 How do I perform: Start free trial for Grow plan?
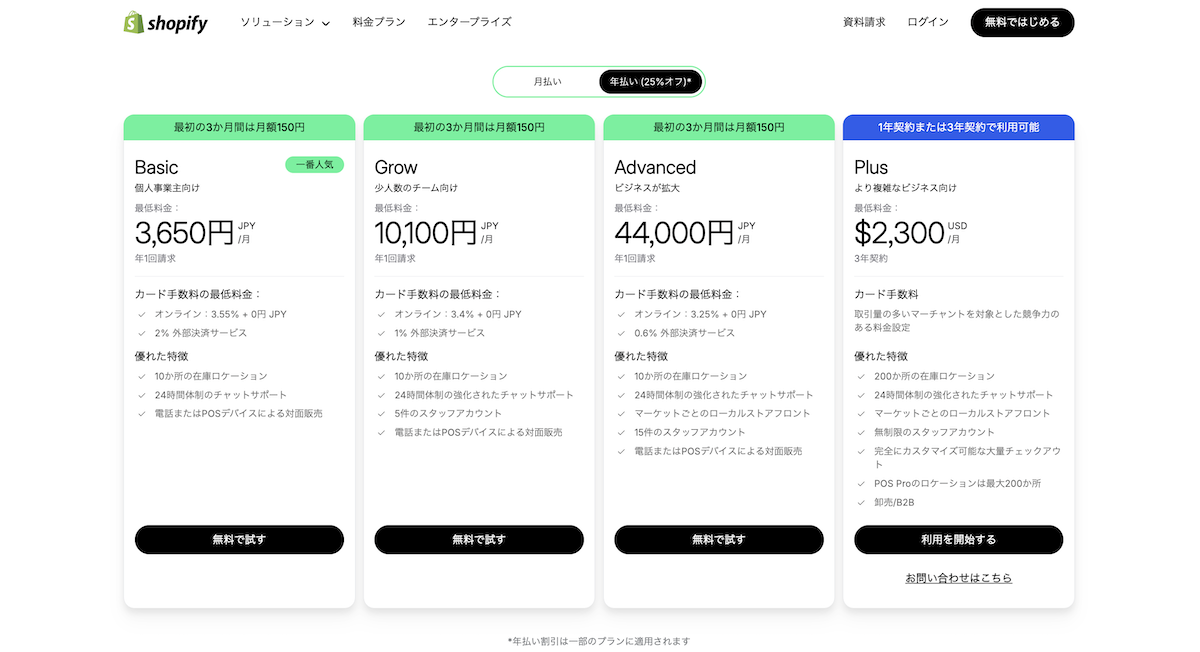coord(479,540)
